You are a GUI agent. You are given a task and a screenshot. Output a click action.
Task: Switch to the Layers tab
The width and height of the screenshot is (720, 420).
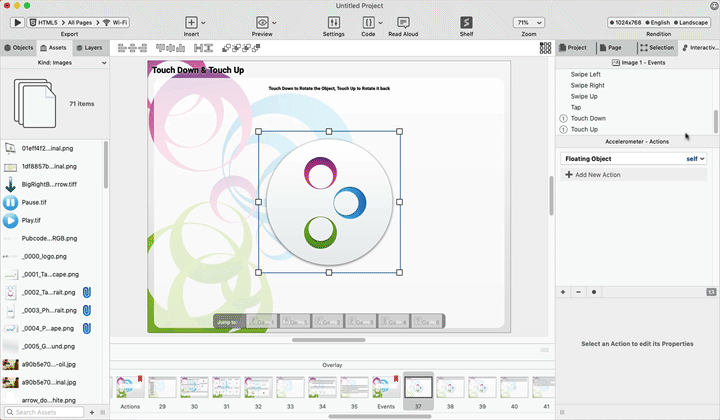coord(88,47)
